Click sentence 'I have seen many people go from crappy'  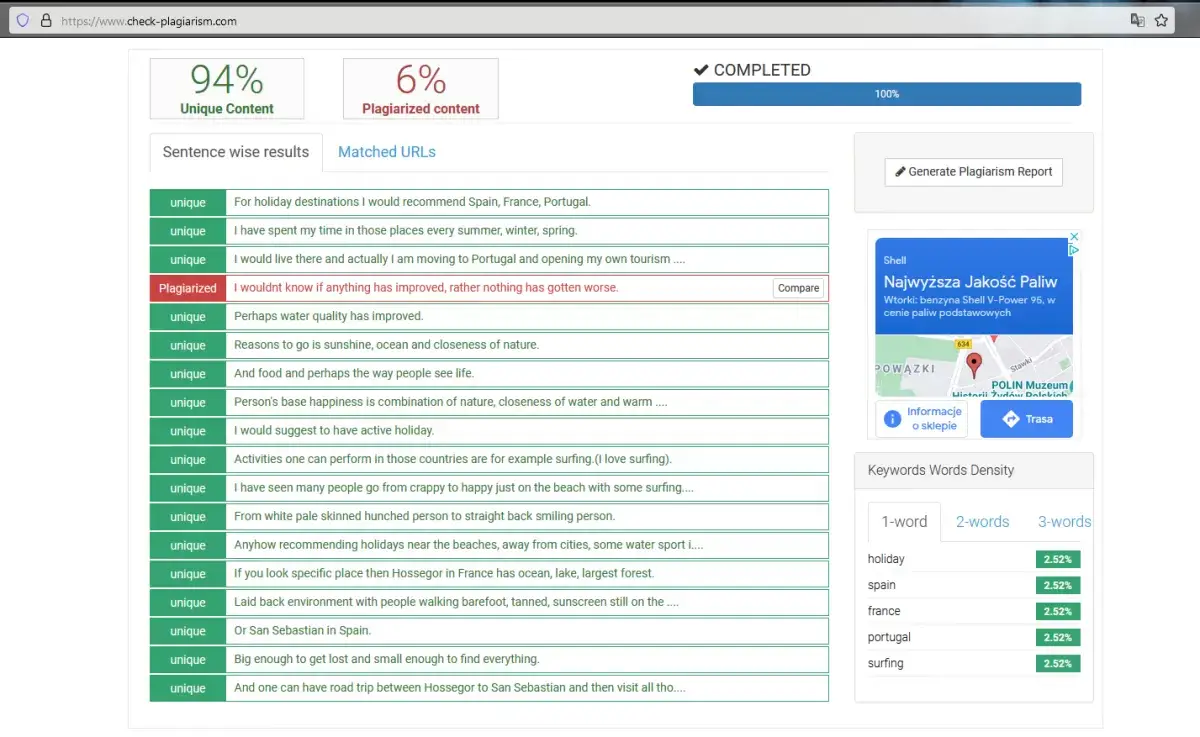coord(463,488)
